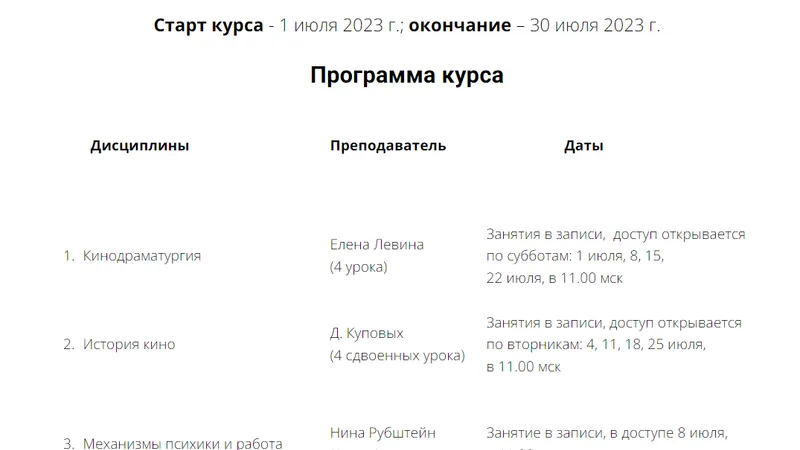Click the 'Старт курса' start date line
This screenshot has width=800, height=450.
point(407,25)
